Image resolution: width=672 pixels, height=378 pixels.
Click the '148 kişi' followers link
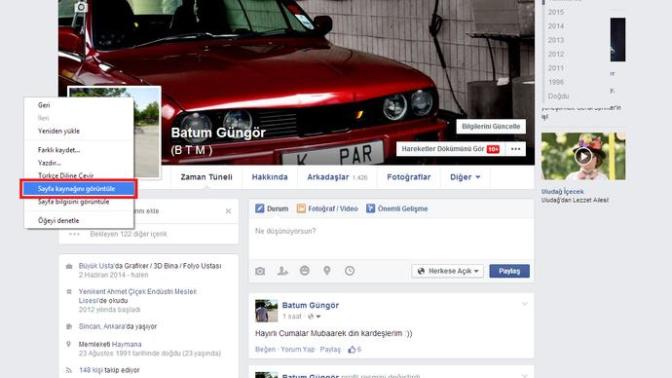91,370
